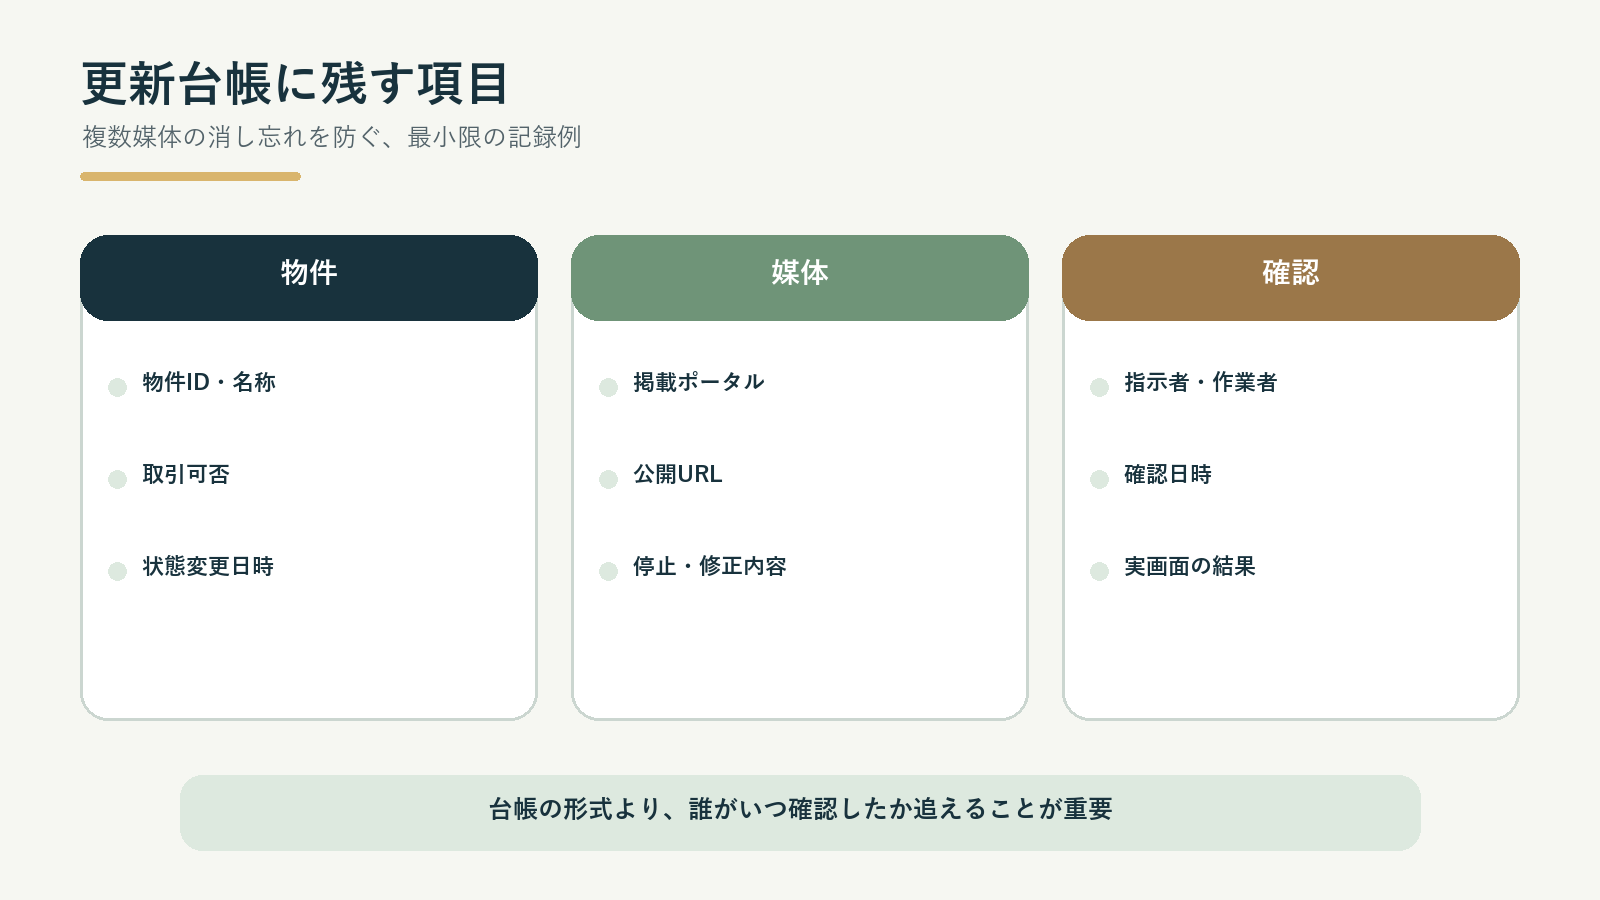
Task: Click the bullet dot beside 確認日時
Action: [x=1099, y=479]
